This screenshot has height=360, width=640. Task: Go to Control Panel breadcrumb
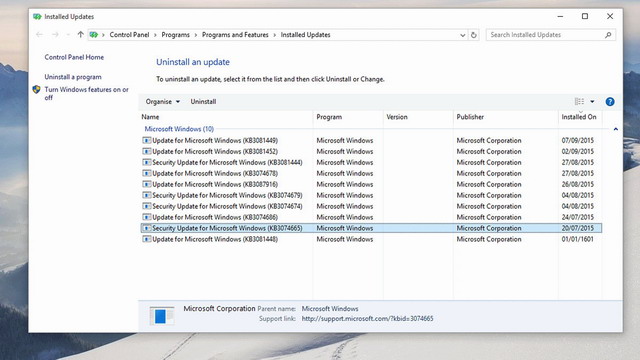(129, 35)
